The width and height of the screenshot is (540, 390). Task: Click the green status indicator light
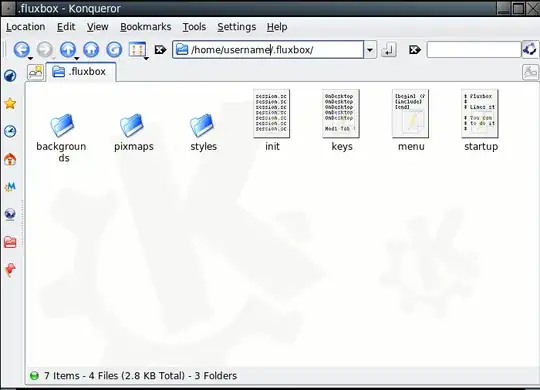click(x=34, y=376)
